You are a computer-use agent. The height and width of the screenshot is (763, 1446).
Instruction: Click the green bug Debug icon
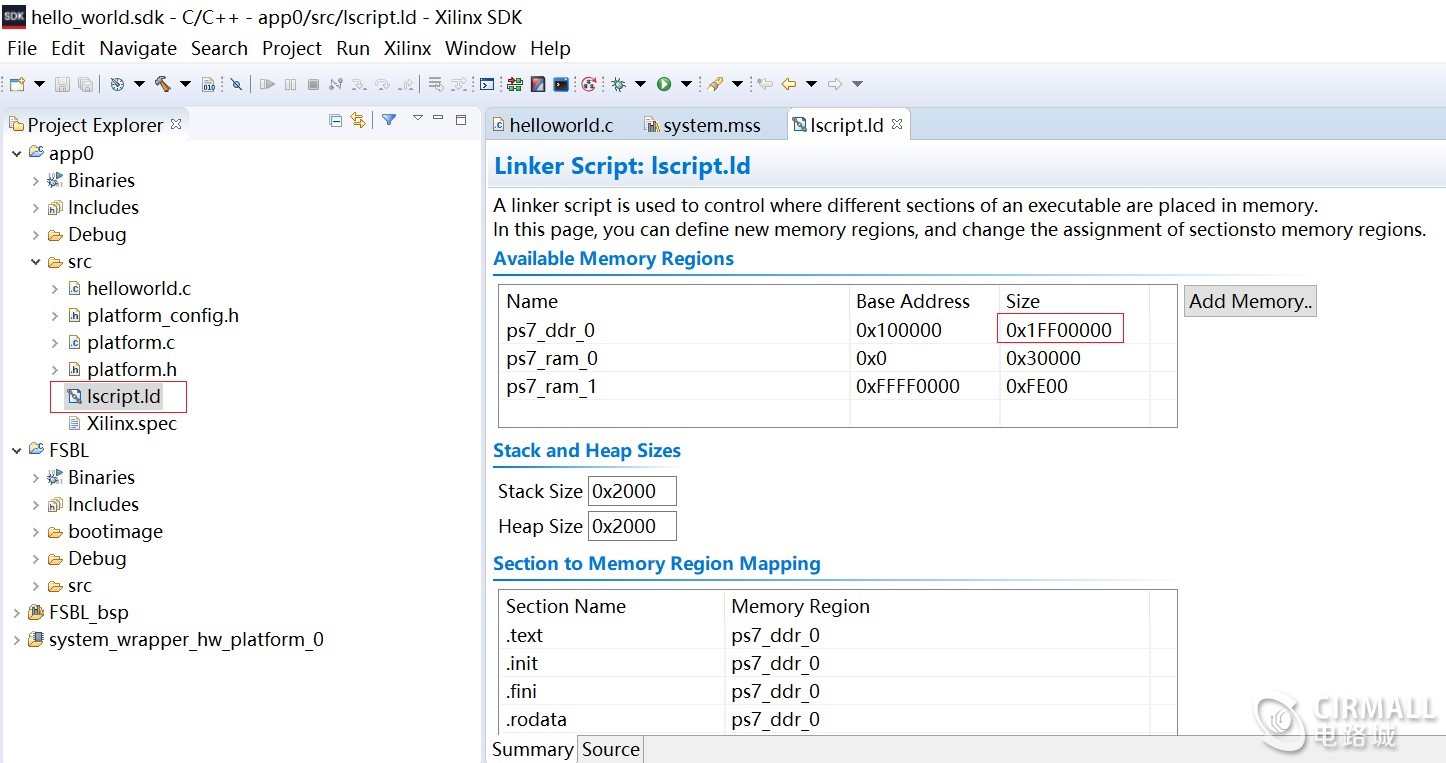click(618, 84)
